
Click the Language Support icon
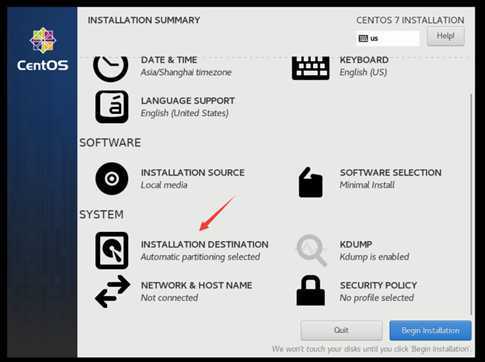[112, 107]
